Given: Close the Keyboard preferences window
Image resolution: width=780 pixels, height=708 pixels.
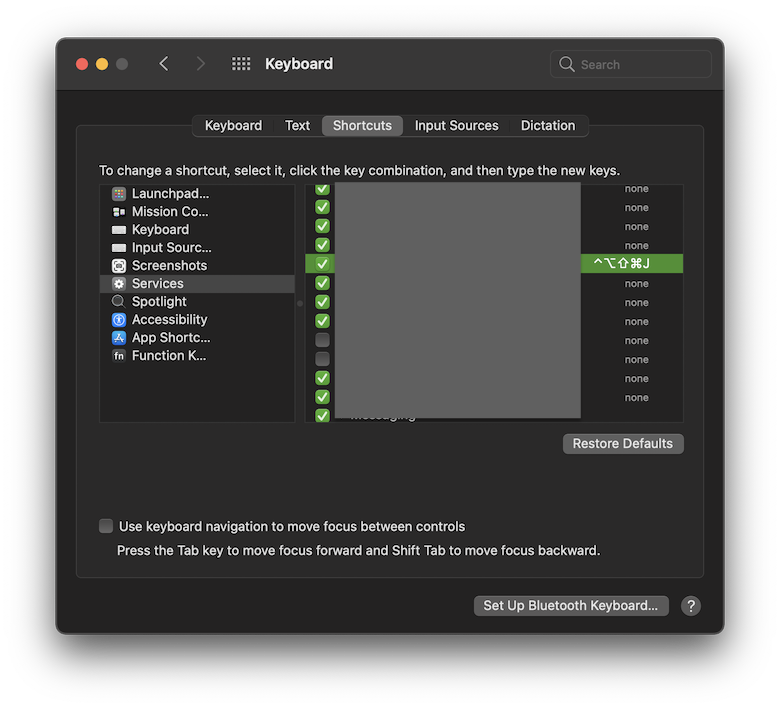Looking at the screenshot, I should point(82,64).
